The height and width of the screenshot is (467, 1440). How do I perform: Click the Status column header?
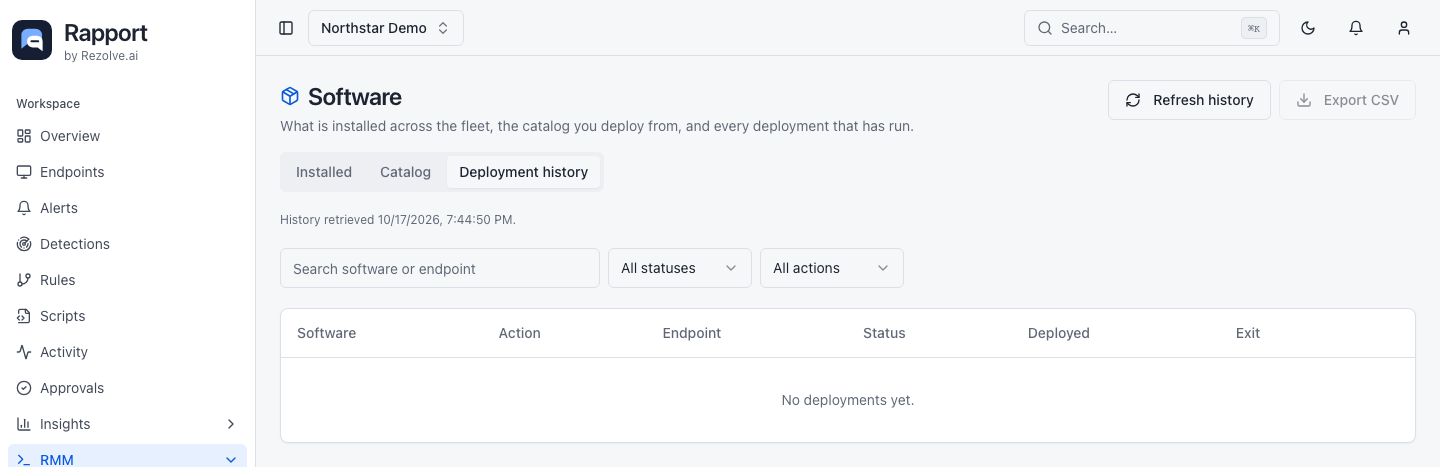point(884,333)
